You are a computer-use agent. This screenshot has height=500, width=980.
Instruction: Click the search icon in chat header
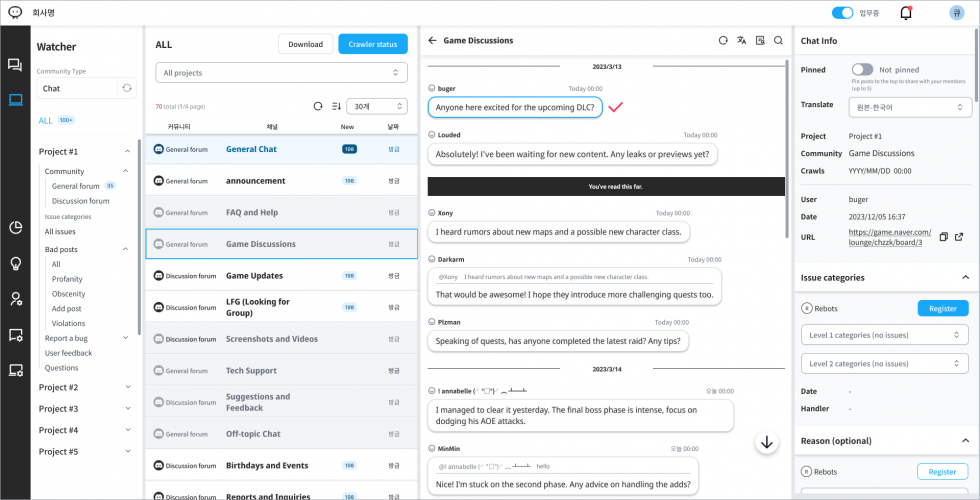click(x=778, y=41)
